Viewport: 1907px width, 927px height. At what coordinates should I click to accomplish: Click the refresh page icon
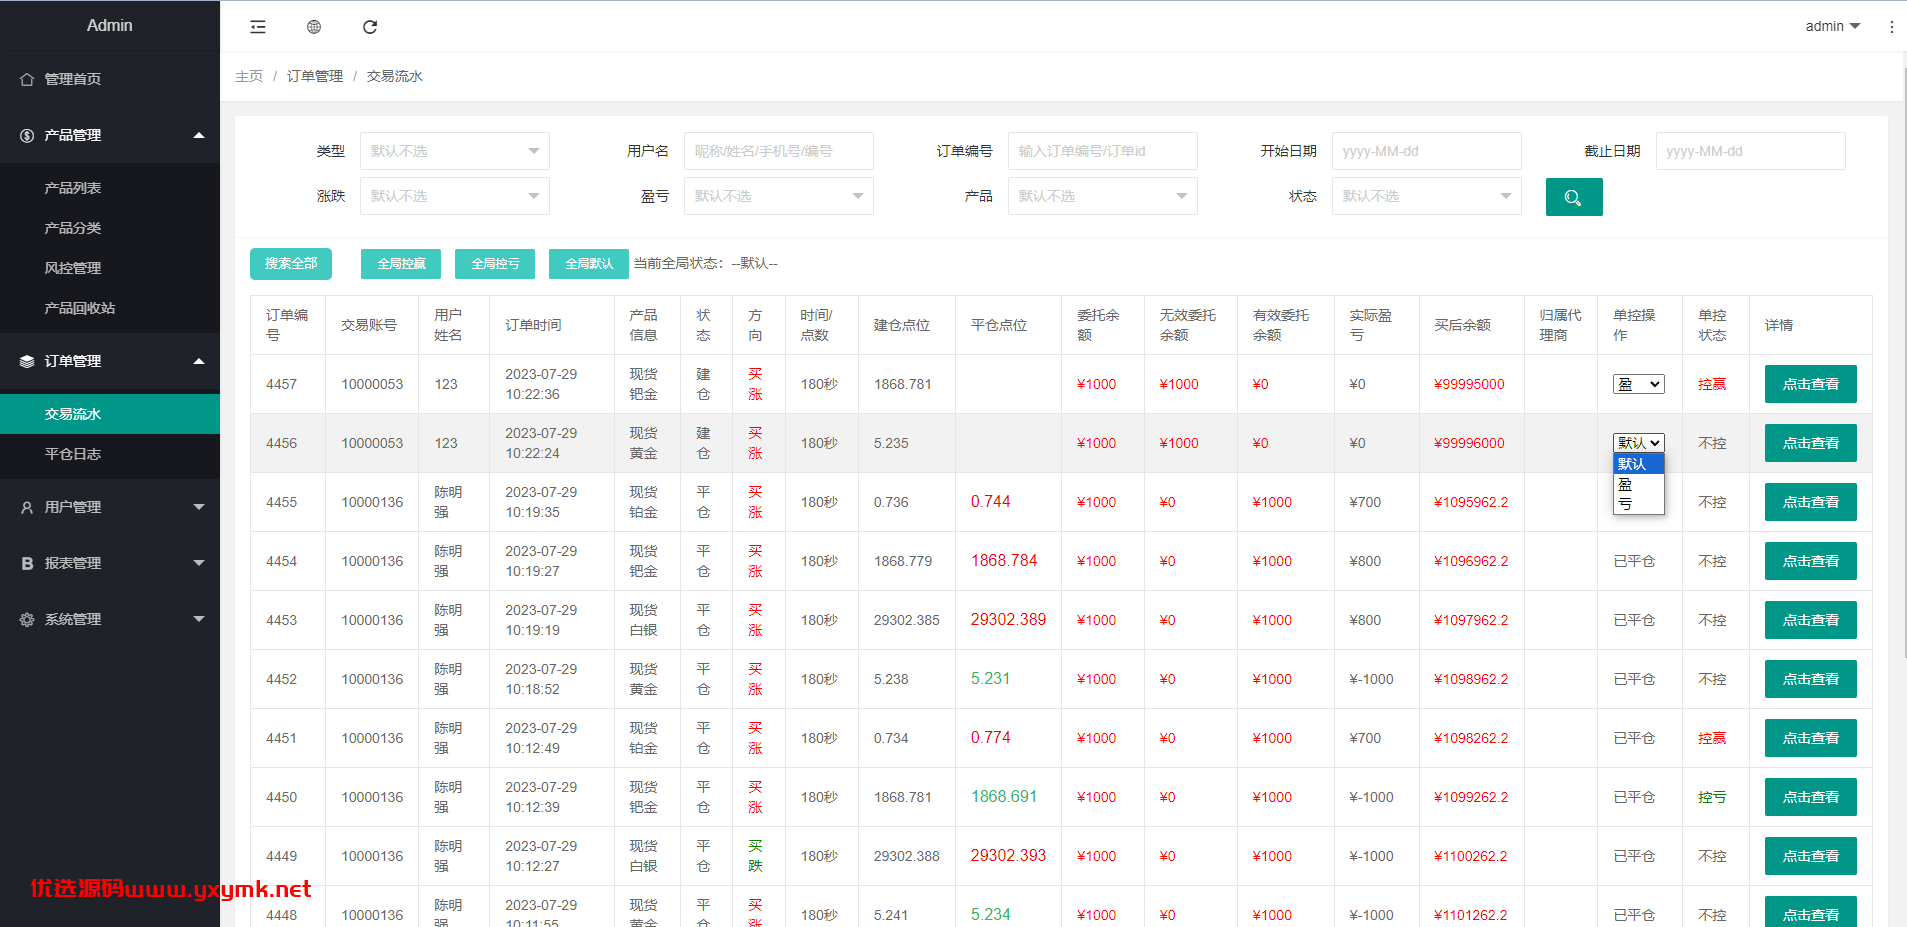[x=370, y=27]
